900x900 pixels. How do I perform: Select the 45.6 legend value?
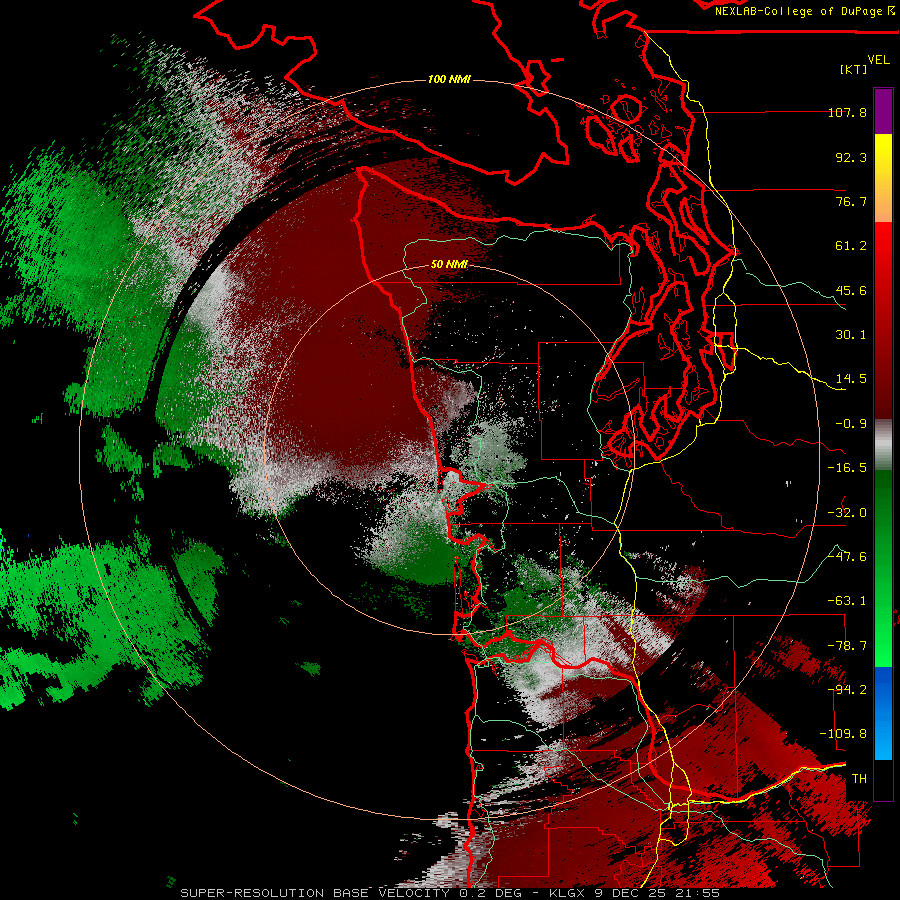coord(851,290)
